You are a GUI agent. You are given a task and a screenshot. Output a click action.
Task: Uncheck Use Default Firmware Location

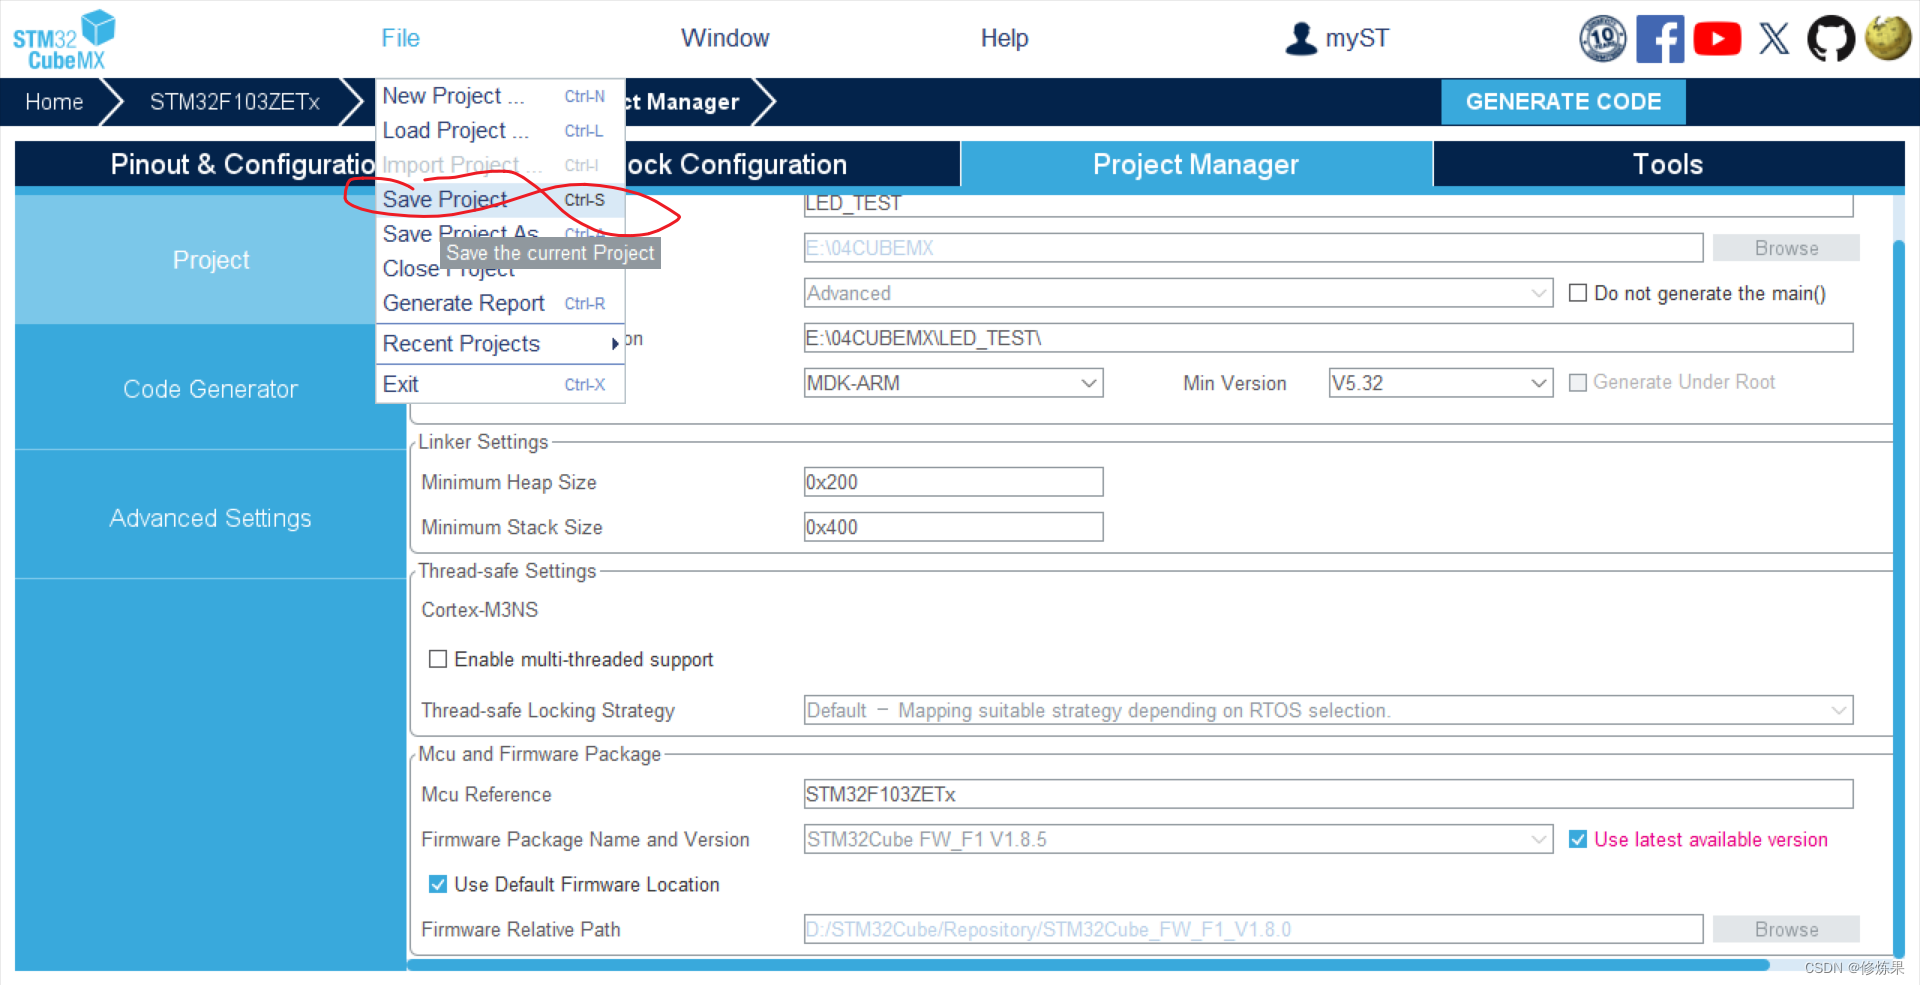437,884
